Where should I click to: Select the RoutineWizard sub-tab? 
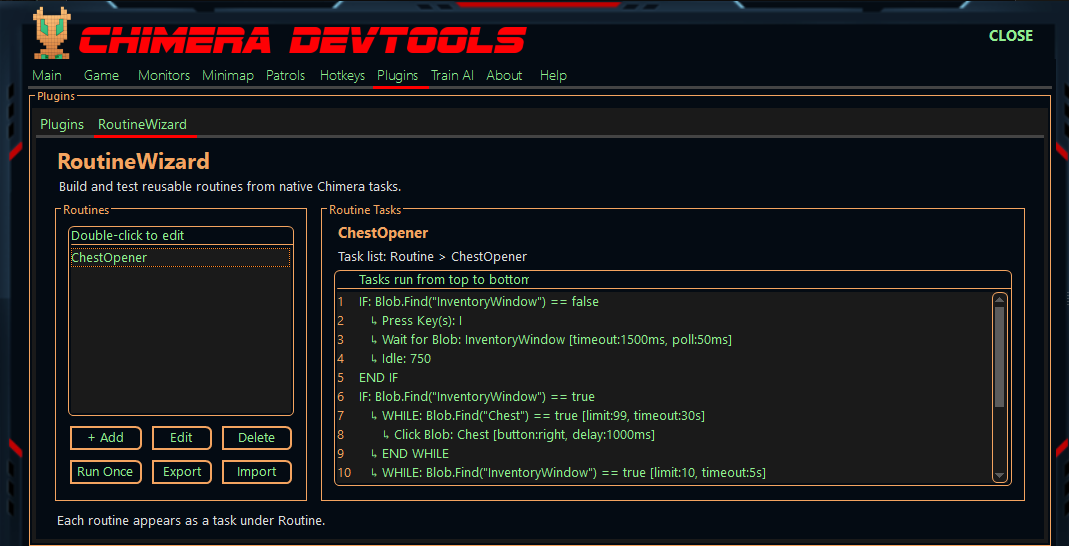pos(142,125)
